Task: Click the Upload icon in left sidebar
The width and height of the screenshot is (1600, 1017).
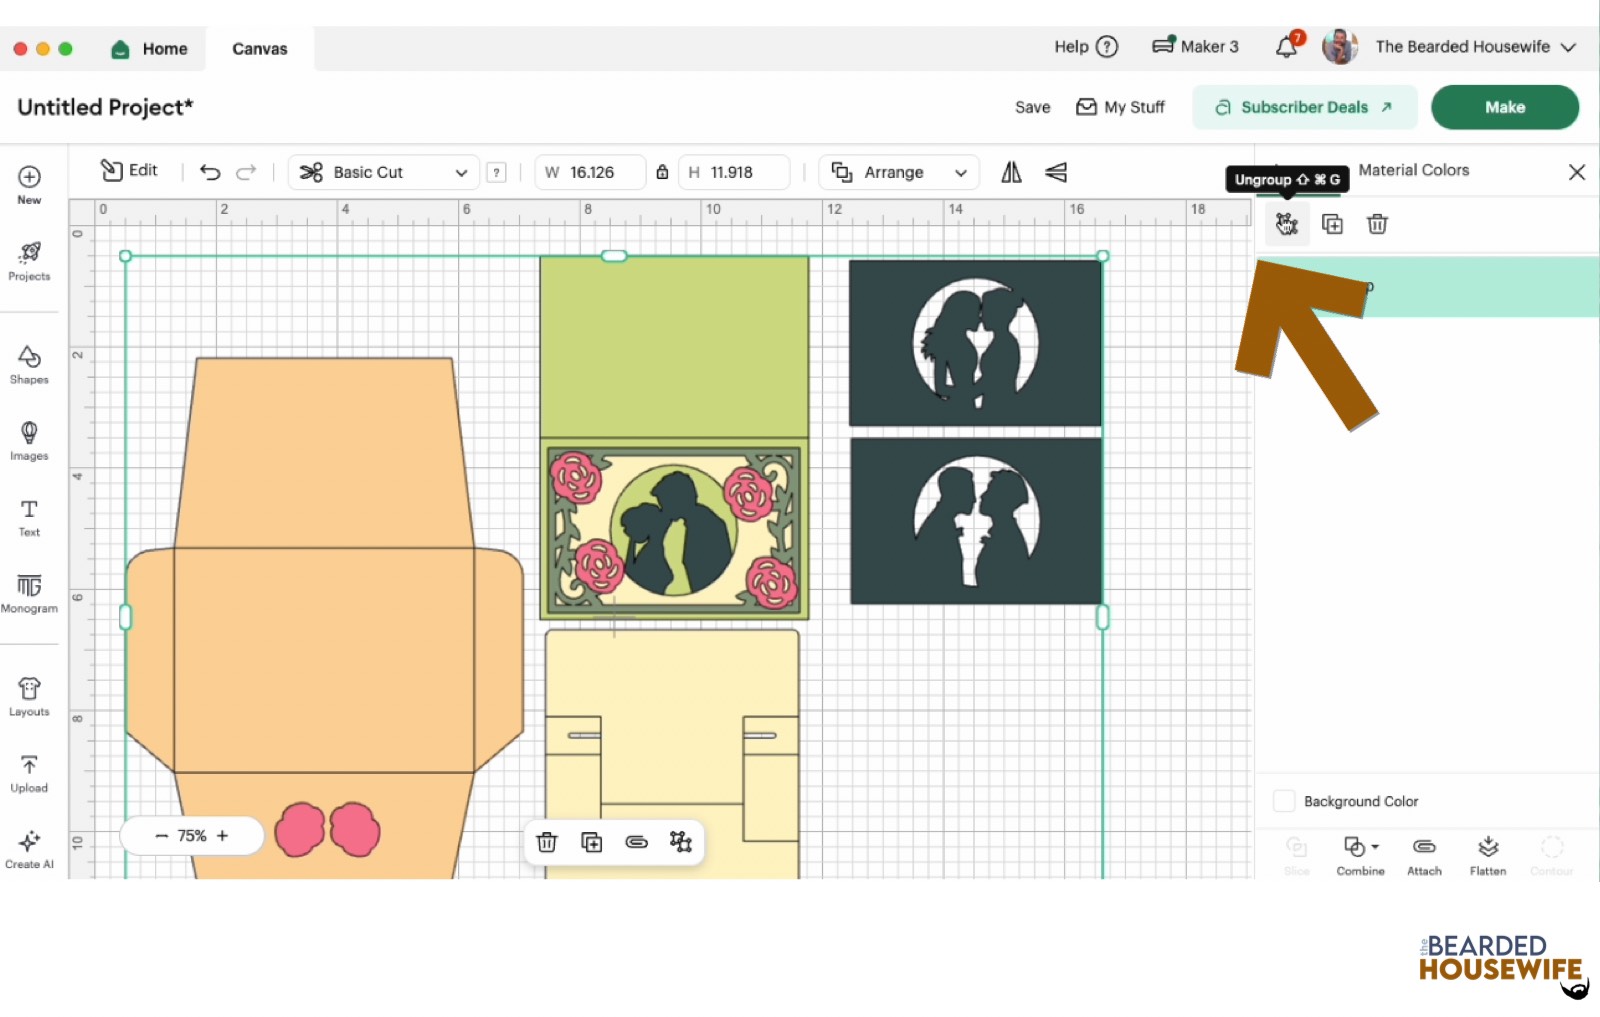Action: point(29,768)
